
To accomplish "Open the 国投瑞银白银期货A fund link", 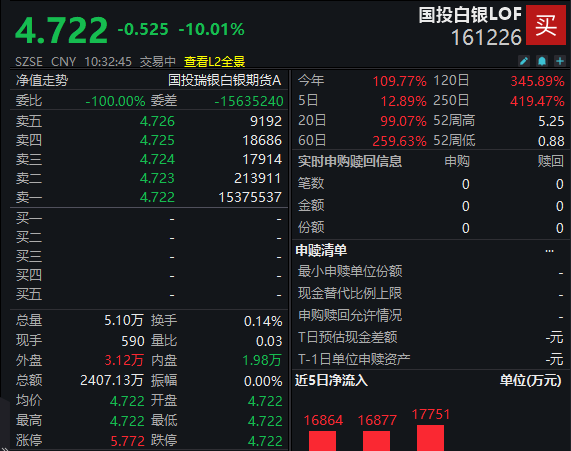I will click(224, 81).
